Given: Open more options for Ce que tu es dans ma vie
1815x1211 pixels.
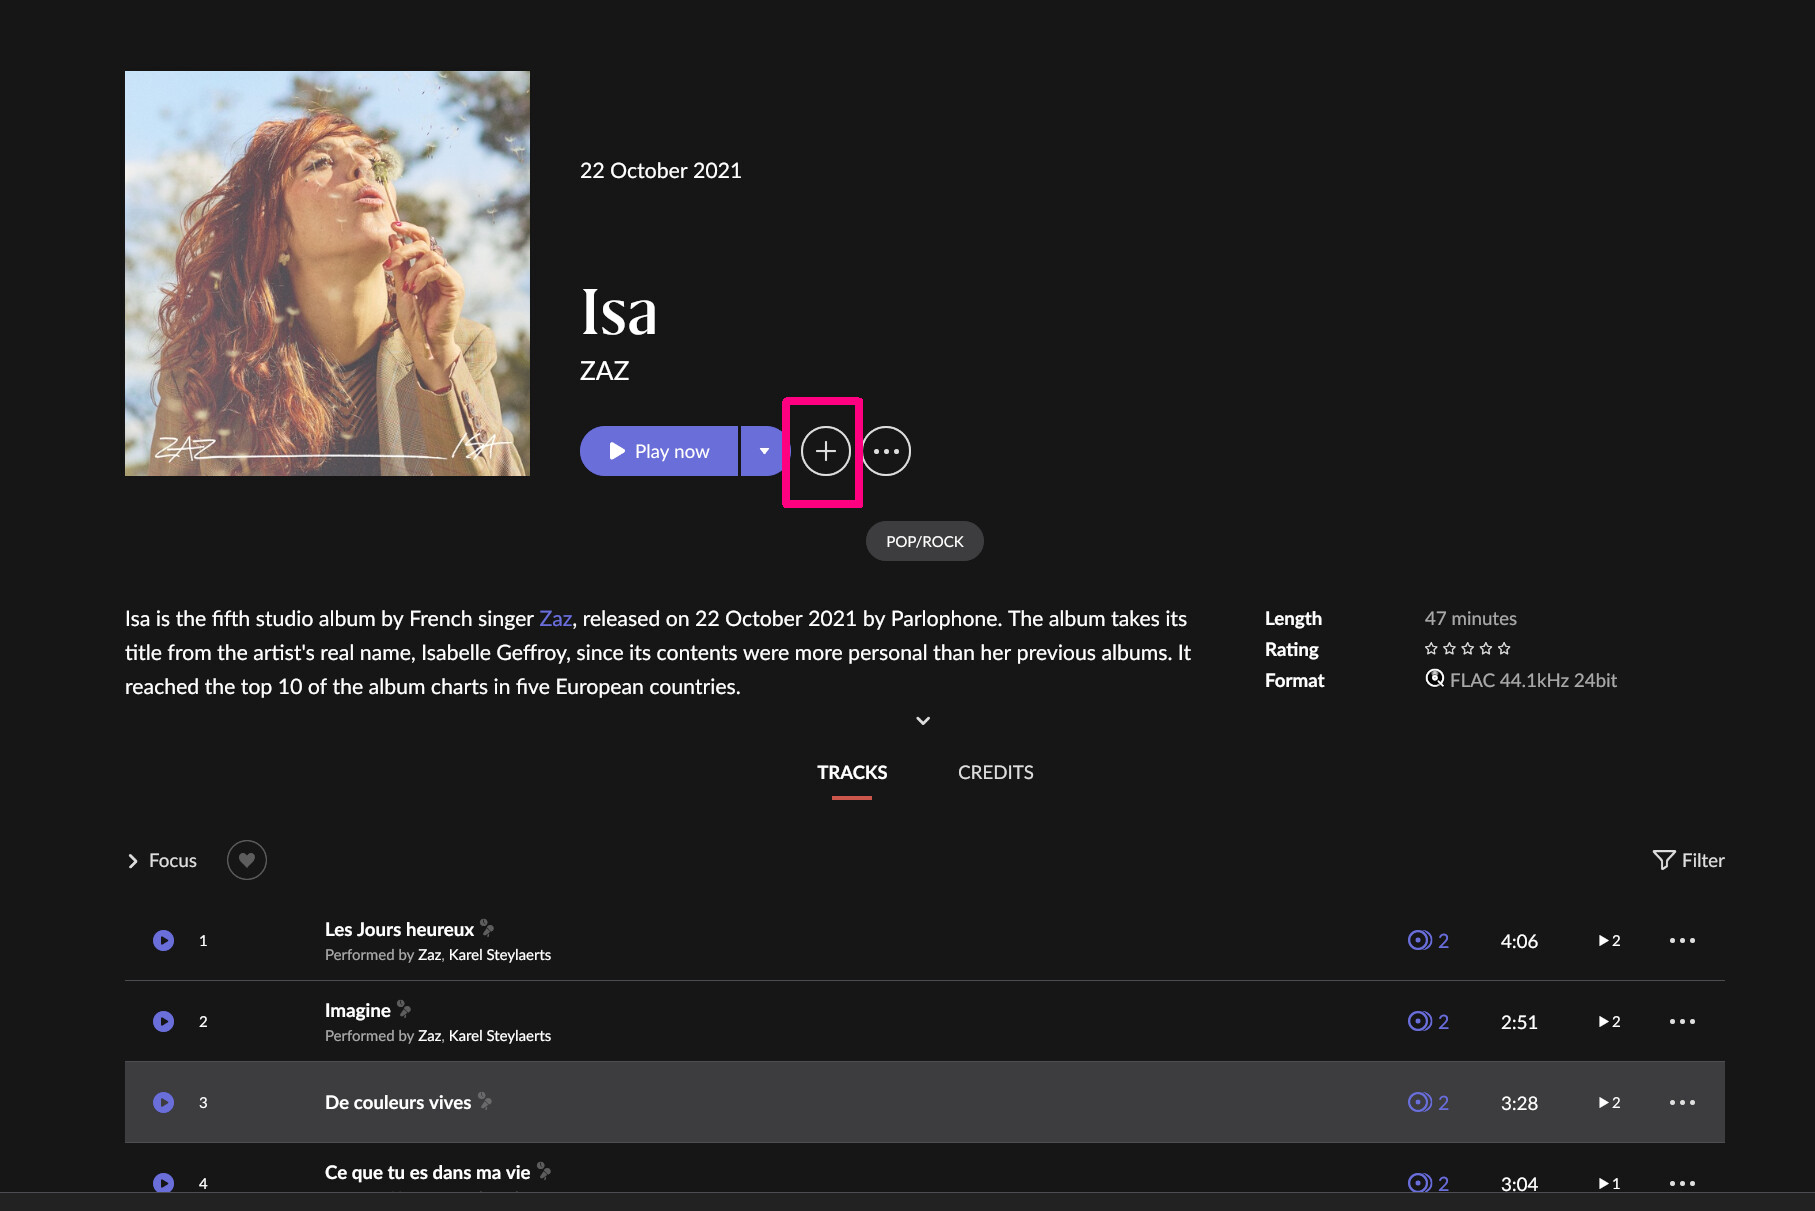Looking at the screenshot, I should click(x=1682, y=1183).
